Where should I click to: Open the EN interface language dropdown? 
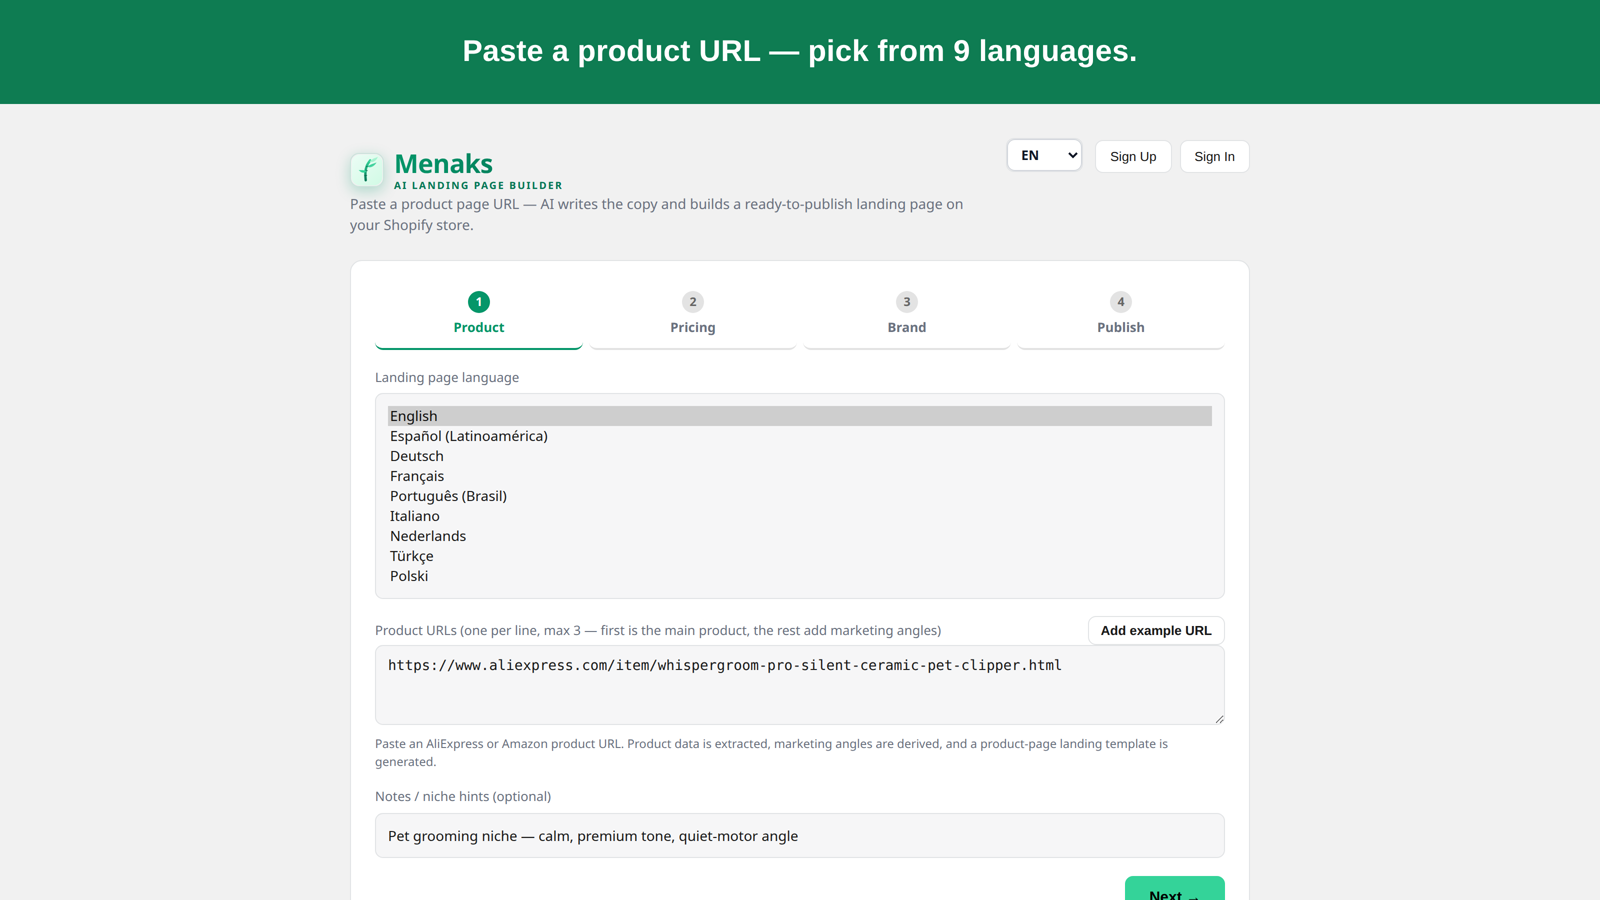pyautogui.click(x=1044, y=155)
